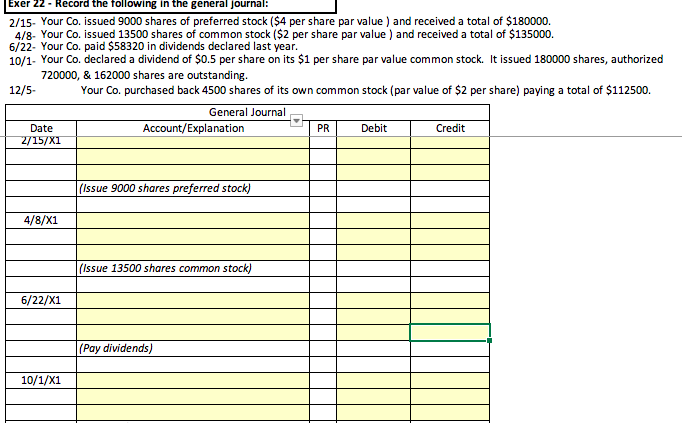Viewport: 682px width, 423px height.
Task: Click the currently selected green-outlined credit cell
Action: [450, 333]
